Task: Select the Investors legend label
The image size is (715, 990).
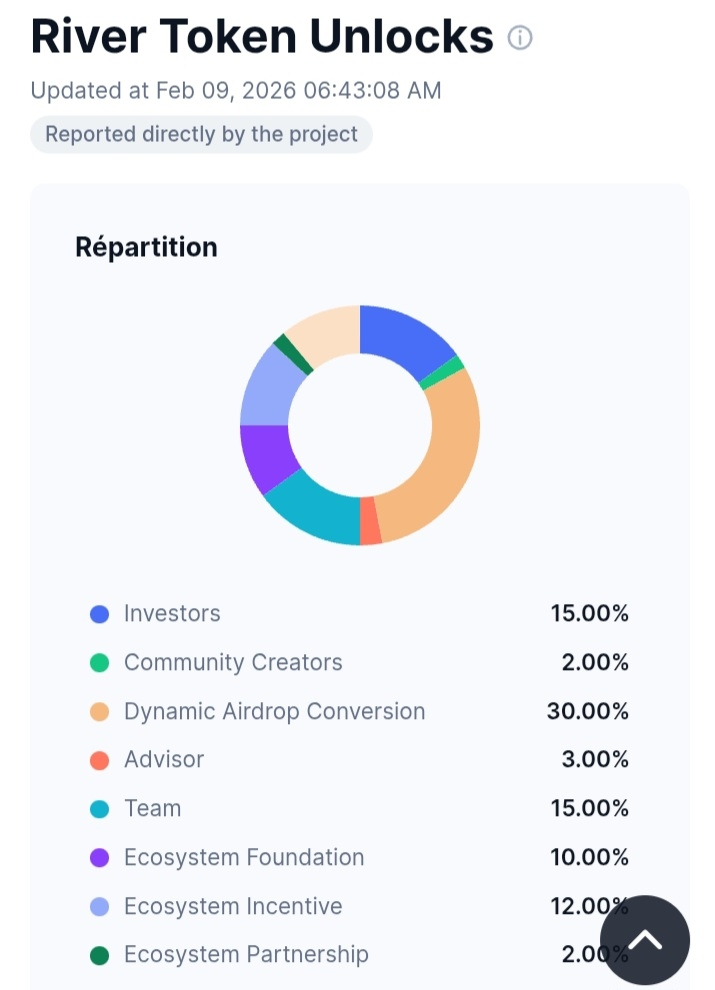Action: click(x=172, y=614)
